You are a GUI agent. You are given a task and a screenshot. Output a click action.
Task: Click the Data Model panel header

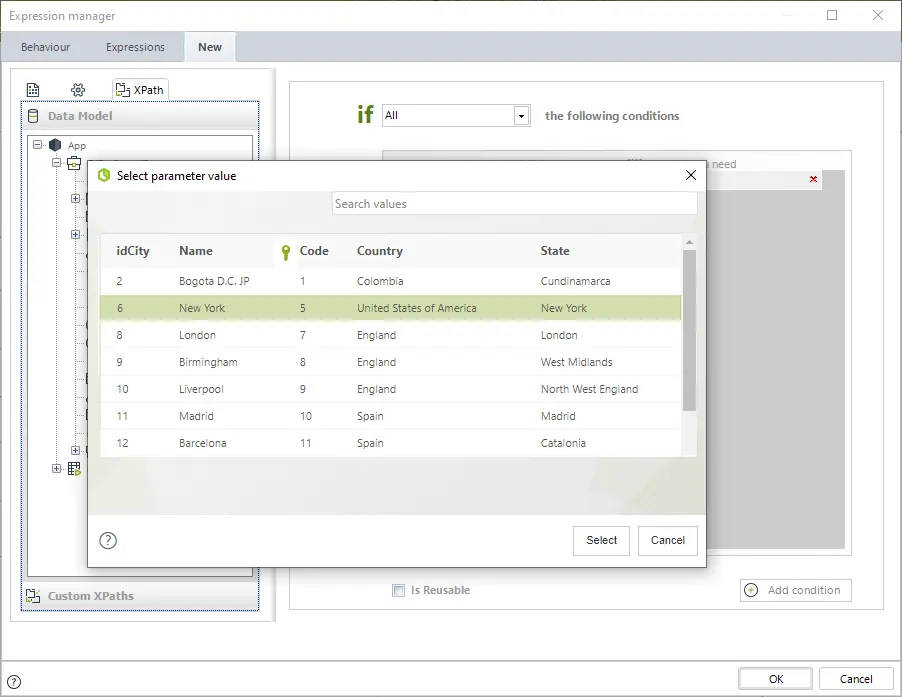point(140,116)
